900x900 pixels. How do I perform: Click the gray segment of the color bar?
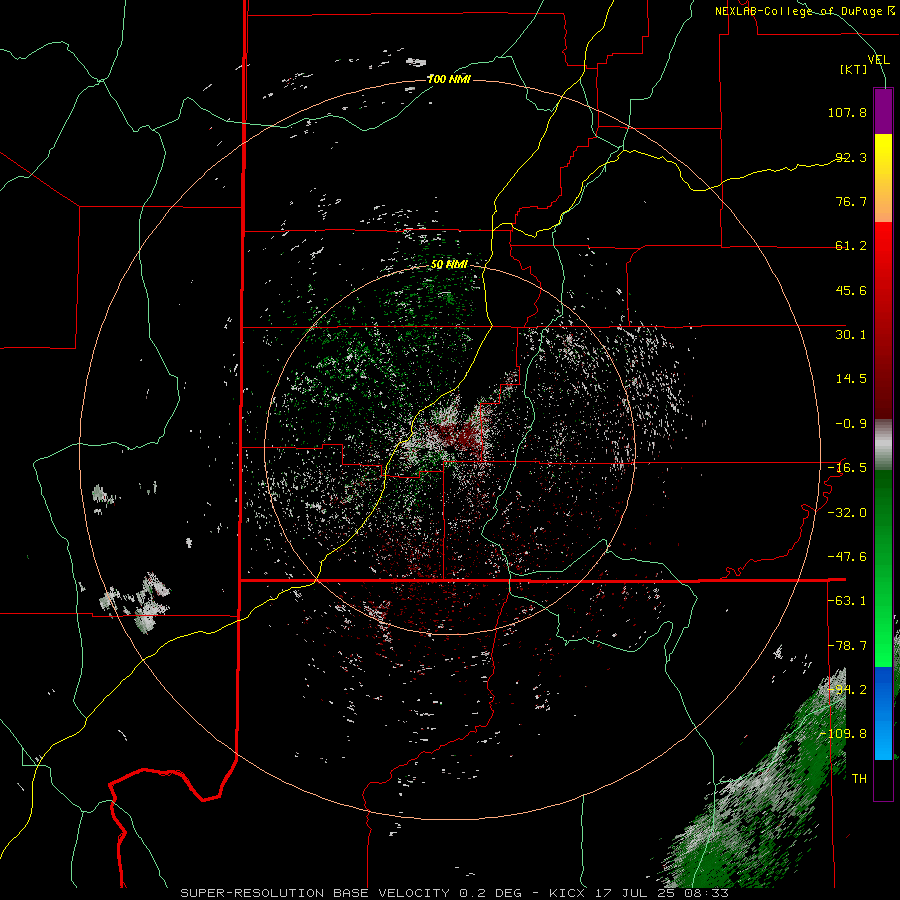click(883, 445)
